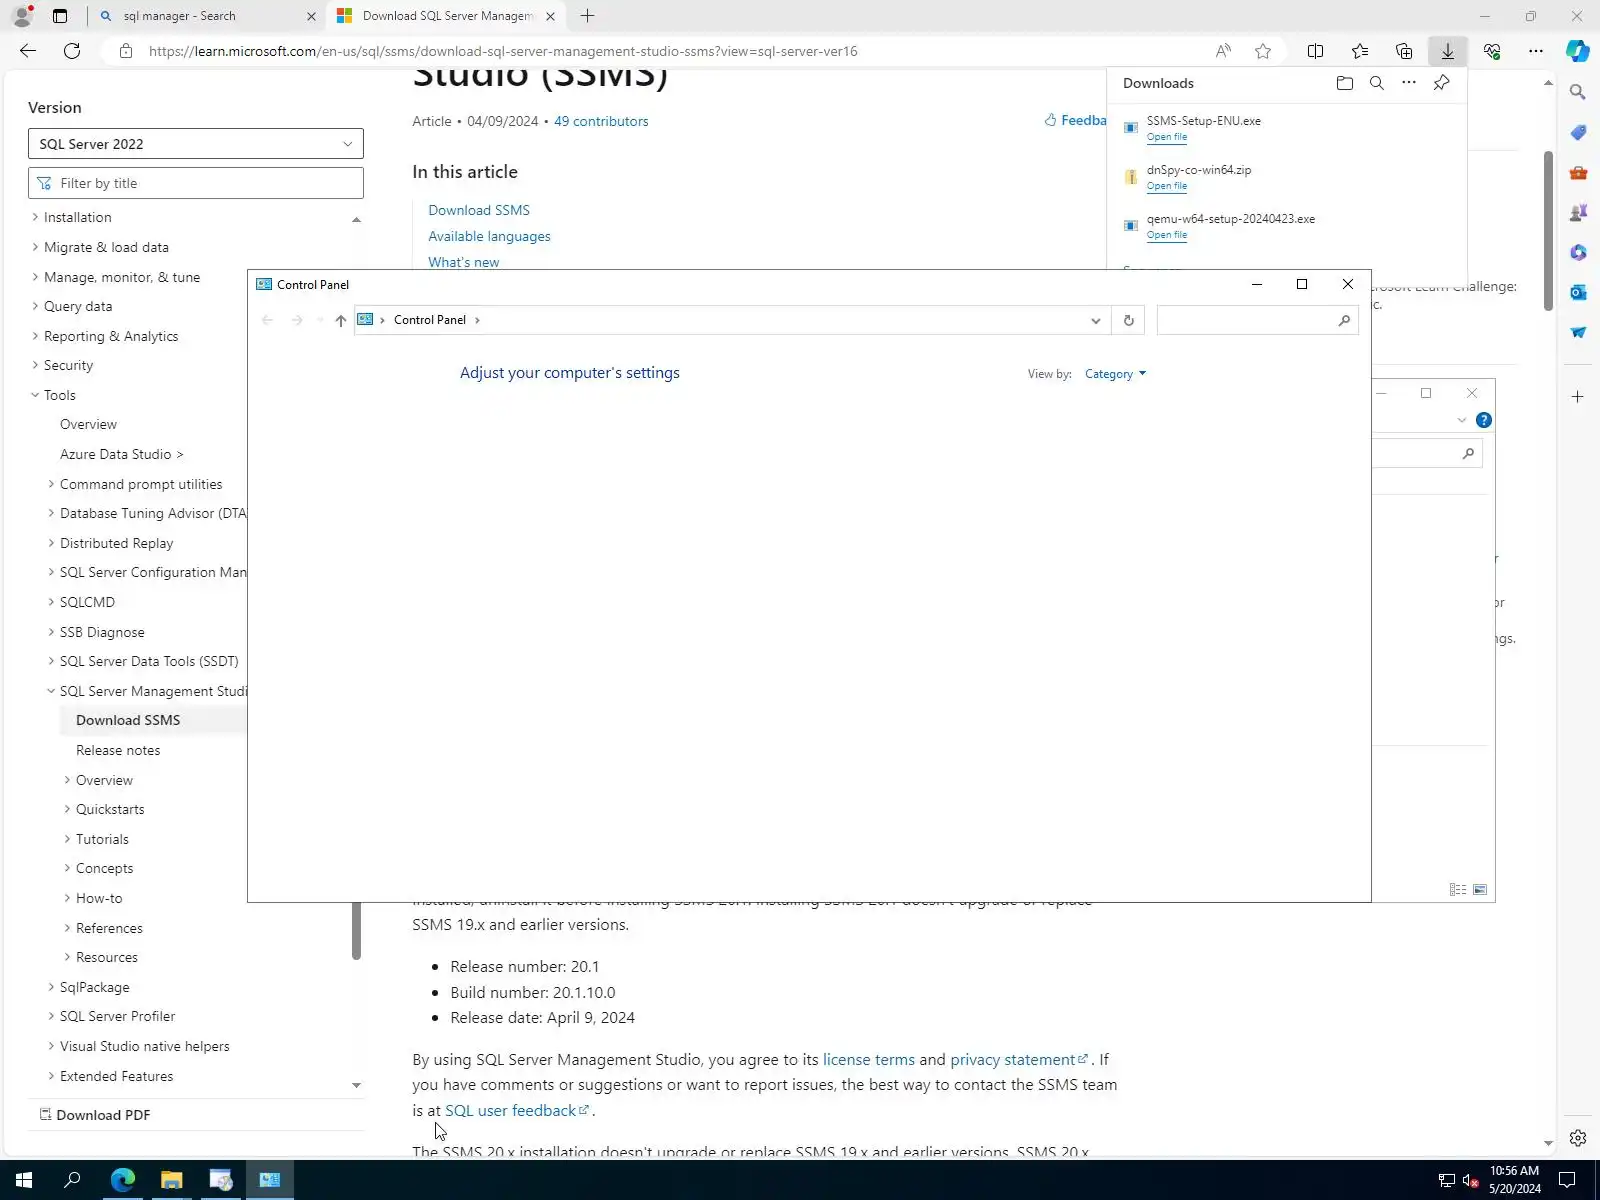Open Release notes in sidebar
The image size is (1600, 1200).
pos(118,750)
